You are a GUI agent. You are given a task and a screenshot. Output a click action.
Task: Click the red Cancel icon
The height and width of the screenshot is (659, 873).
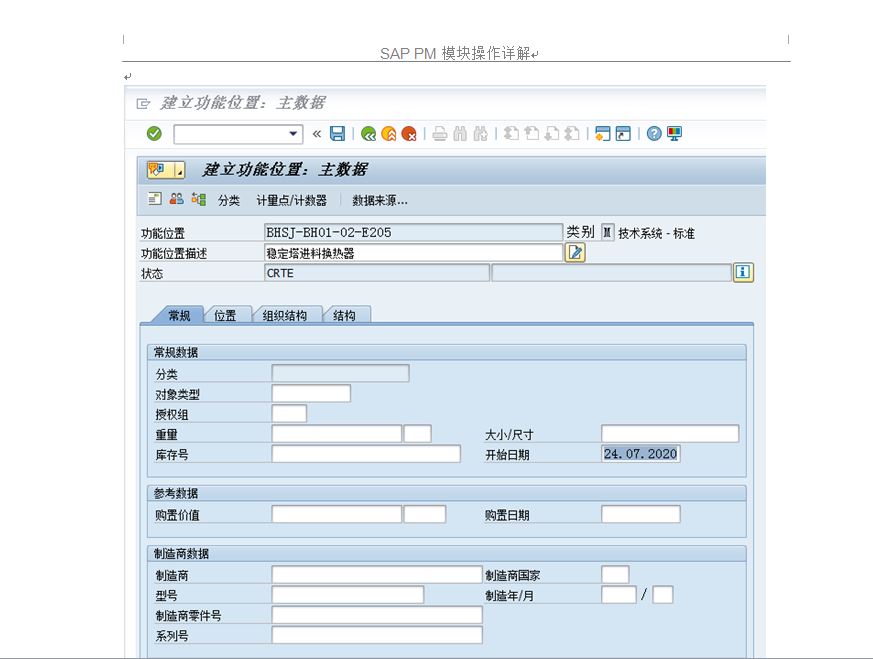409,134
